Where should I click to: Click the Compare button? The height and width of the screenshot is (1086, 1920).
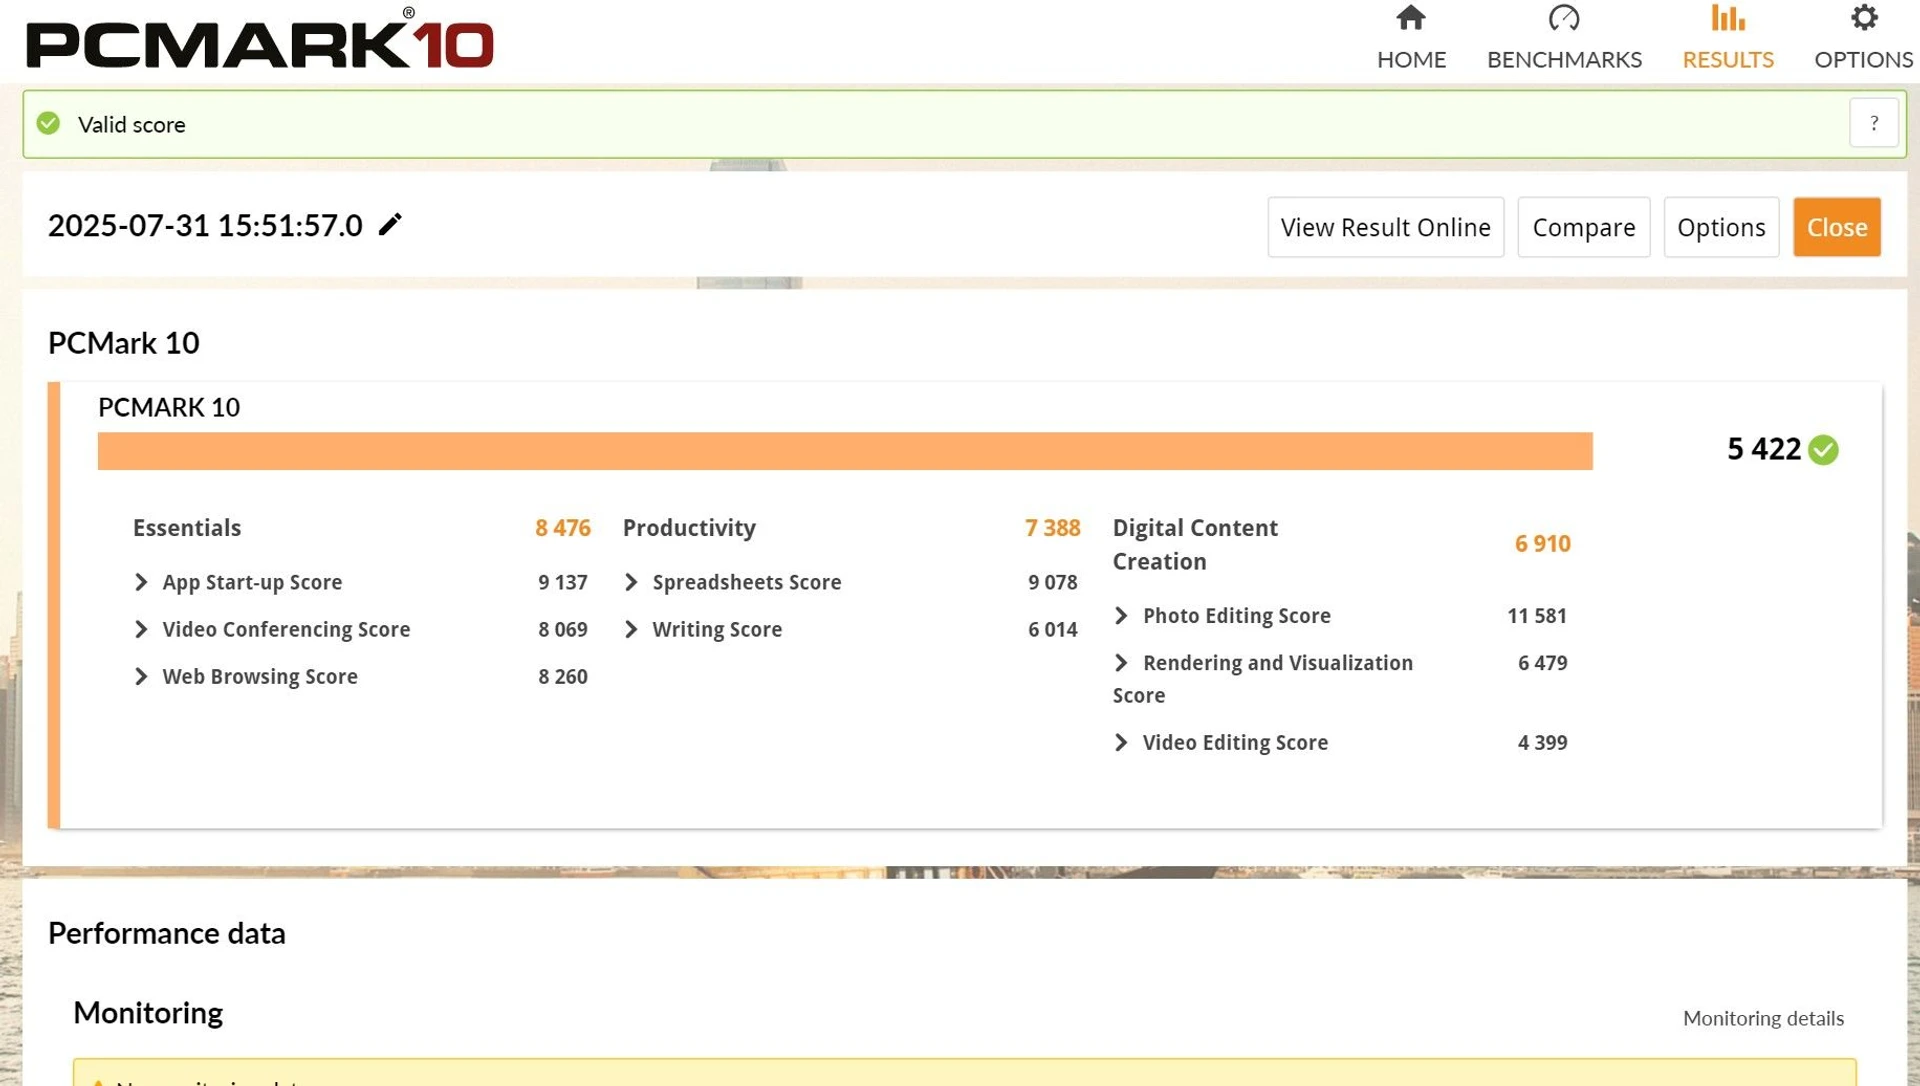click(x=1583, y=227)
